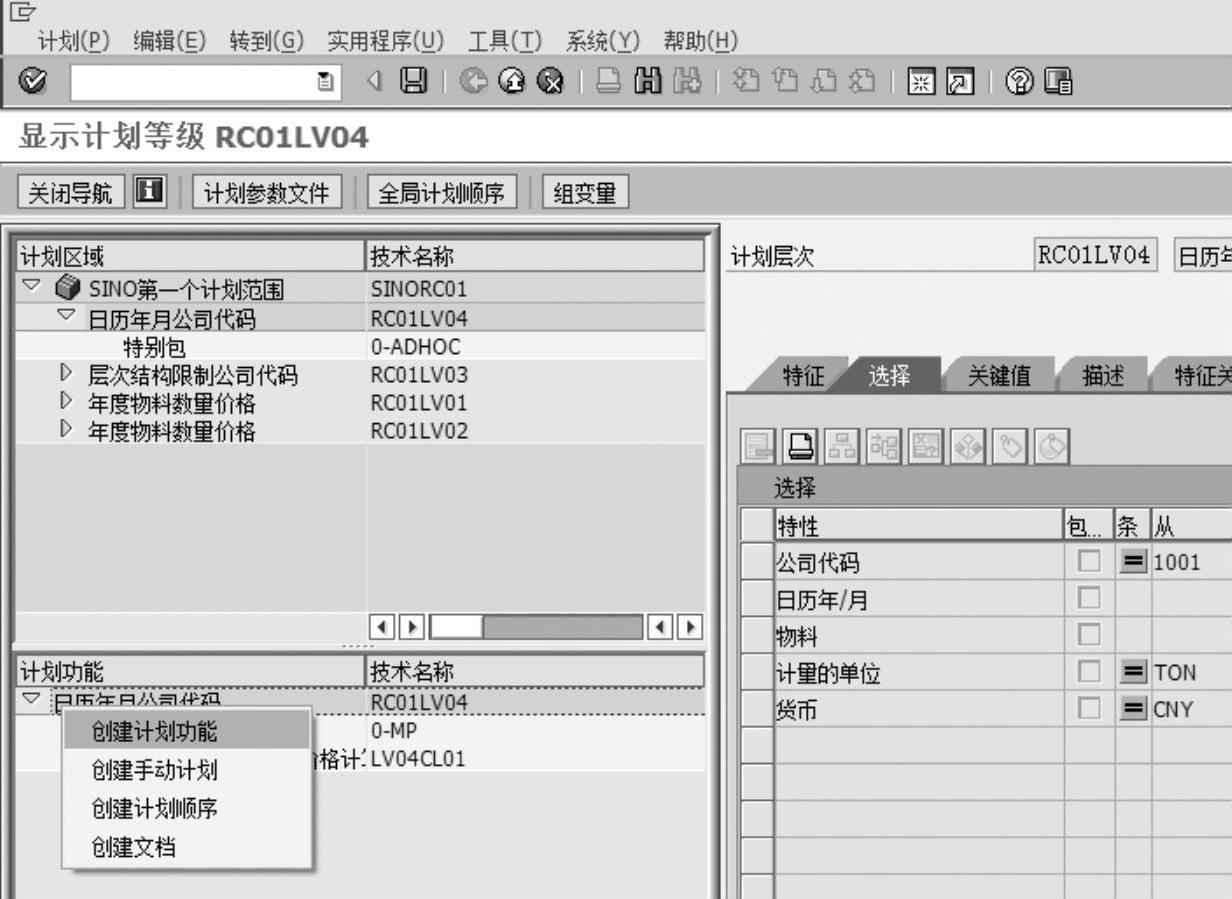1232x899 pixels.
Task: Click the Next Page icon
Action: pyautogui.click(x=823, y=81)
